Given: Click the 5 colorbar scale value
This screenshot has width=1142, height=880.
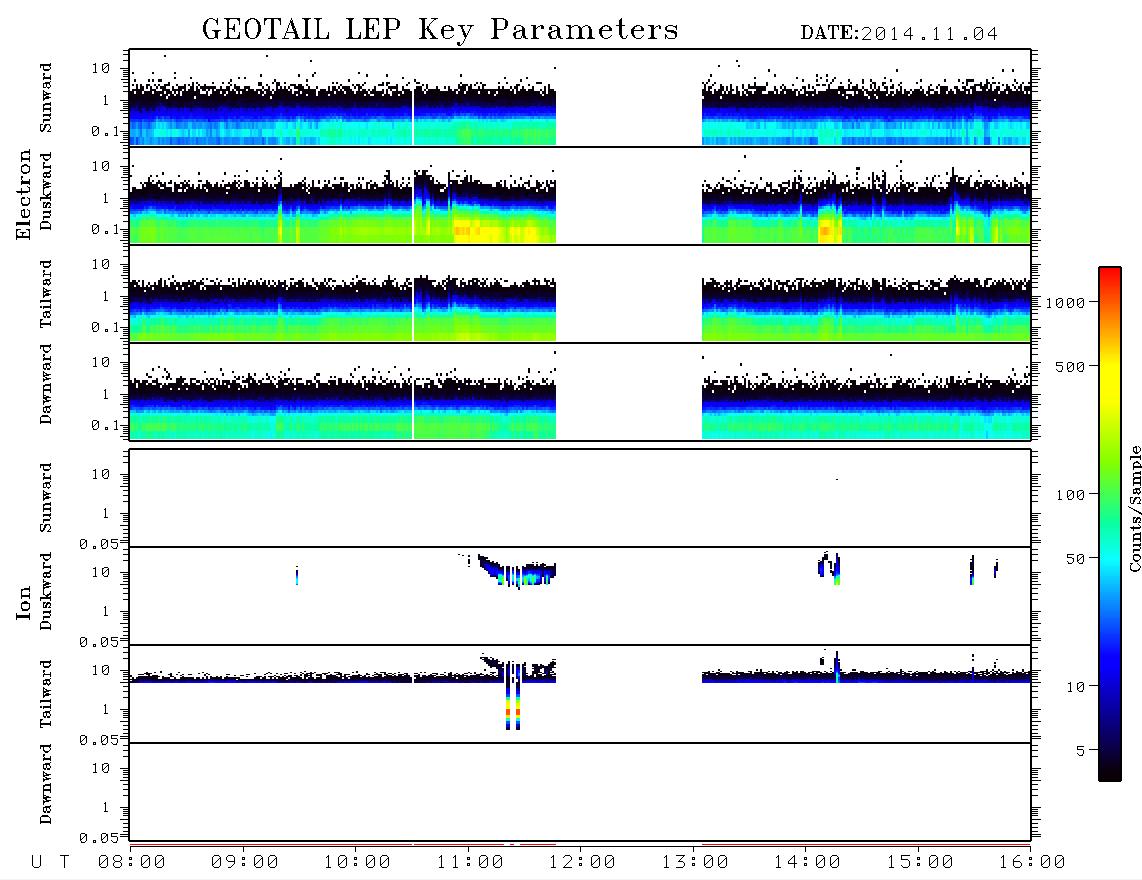Looking at the screenshot, I should click(1081, 751).
